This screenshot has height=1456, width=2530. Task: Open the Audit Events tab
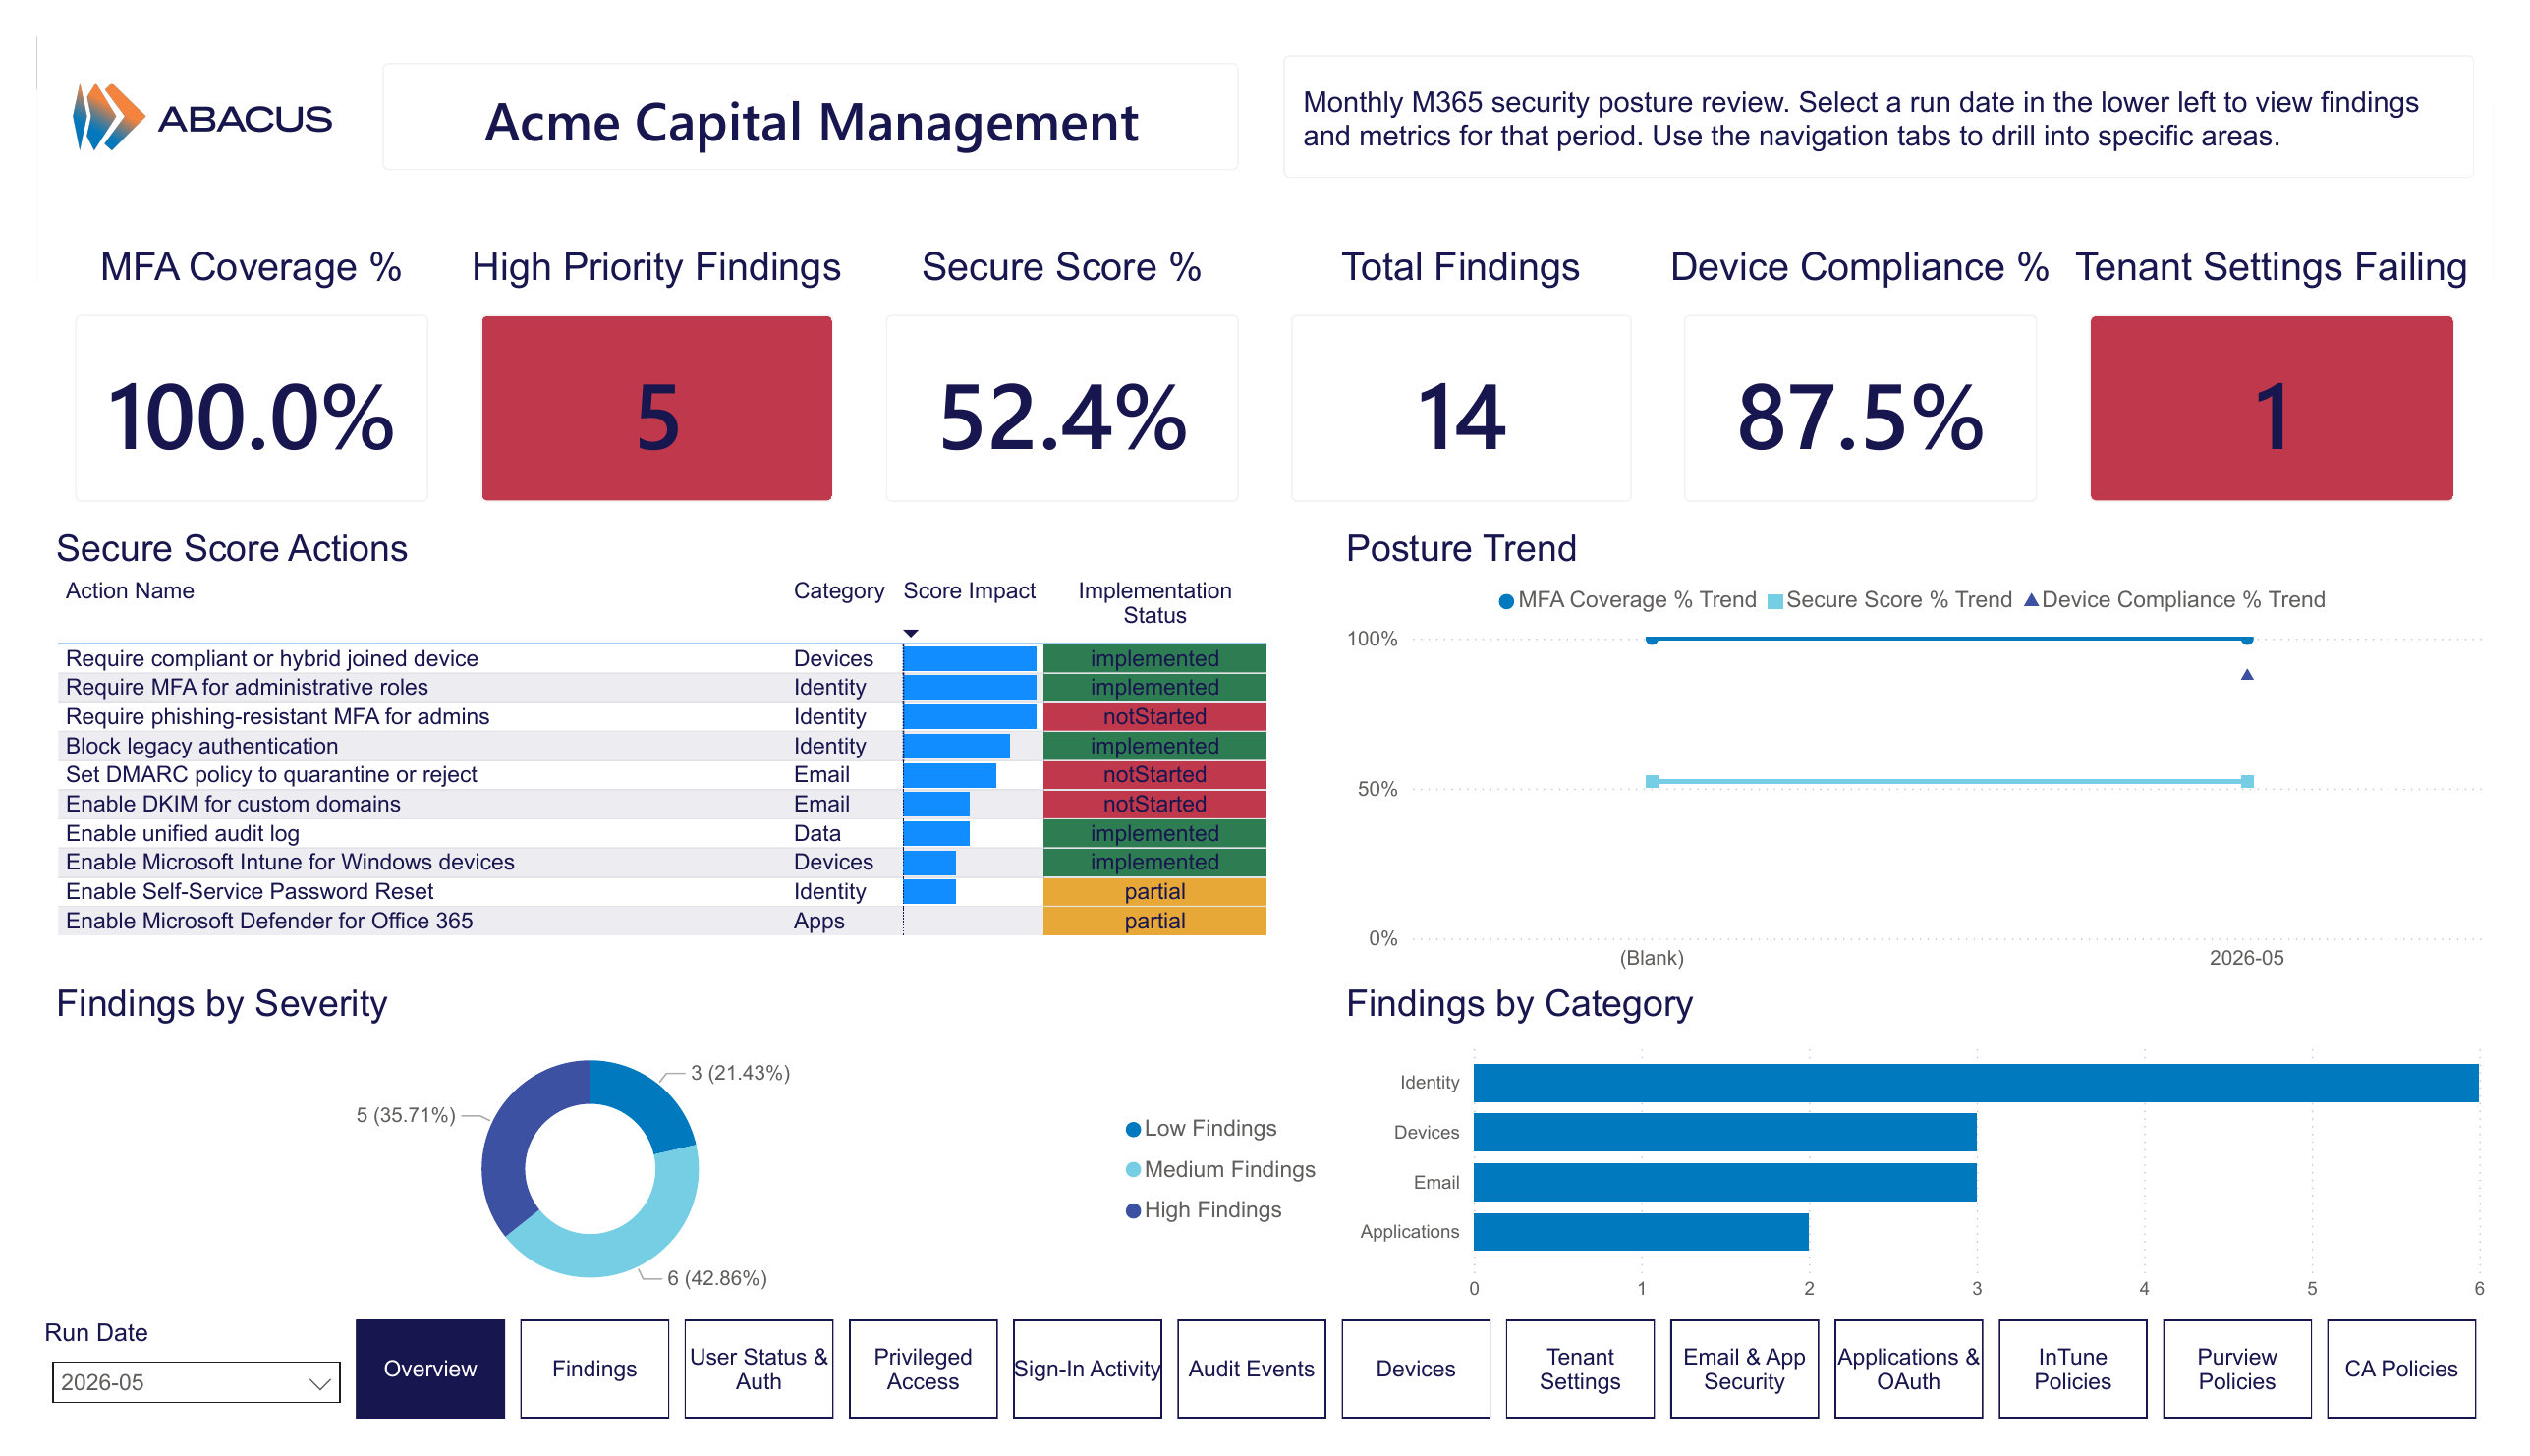coord(1251,1369)
